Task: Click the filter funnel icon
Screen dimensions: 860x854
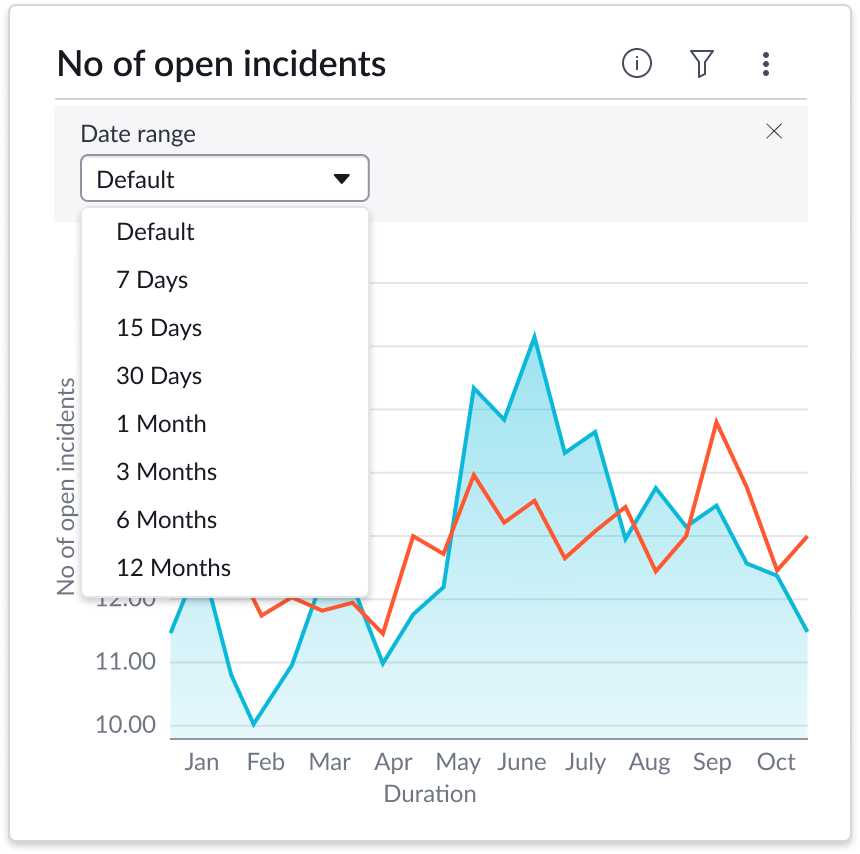Action: [x=701, y=63]
